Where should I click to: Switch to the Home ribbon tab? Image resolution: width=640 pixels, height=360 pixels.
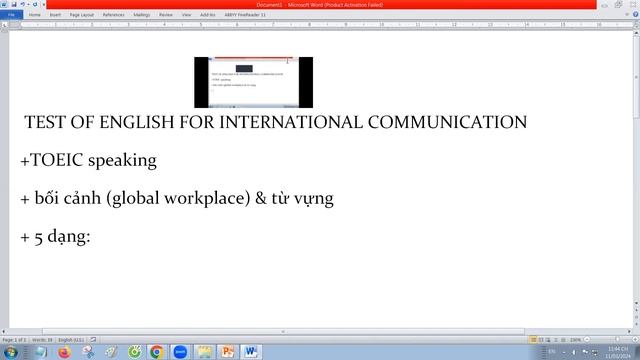point(35,15)
